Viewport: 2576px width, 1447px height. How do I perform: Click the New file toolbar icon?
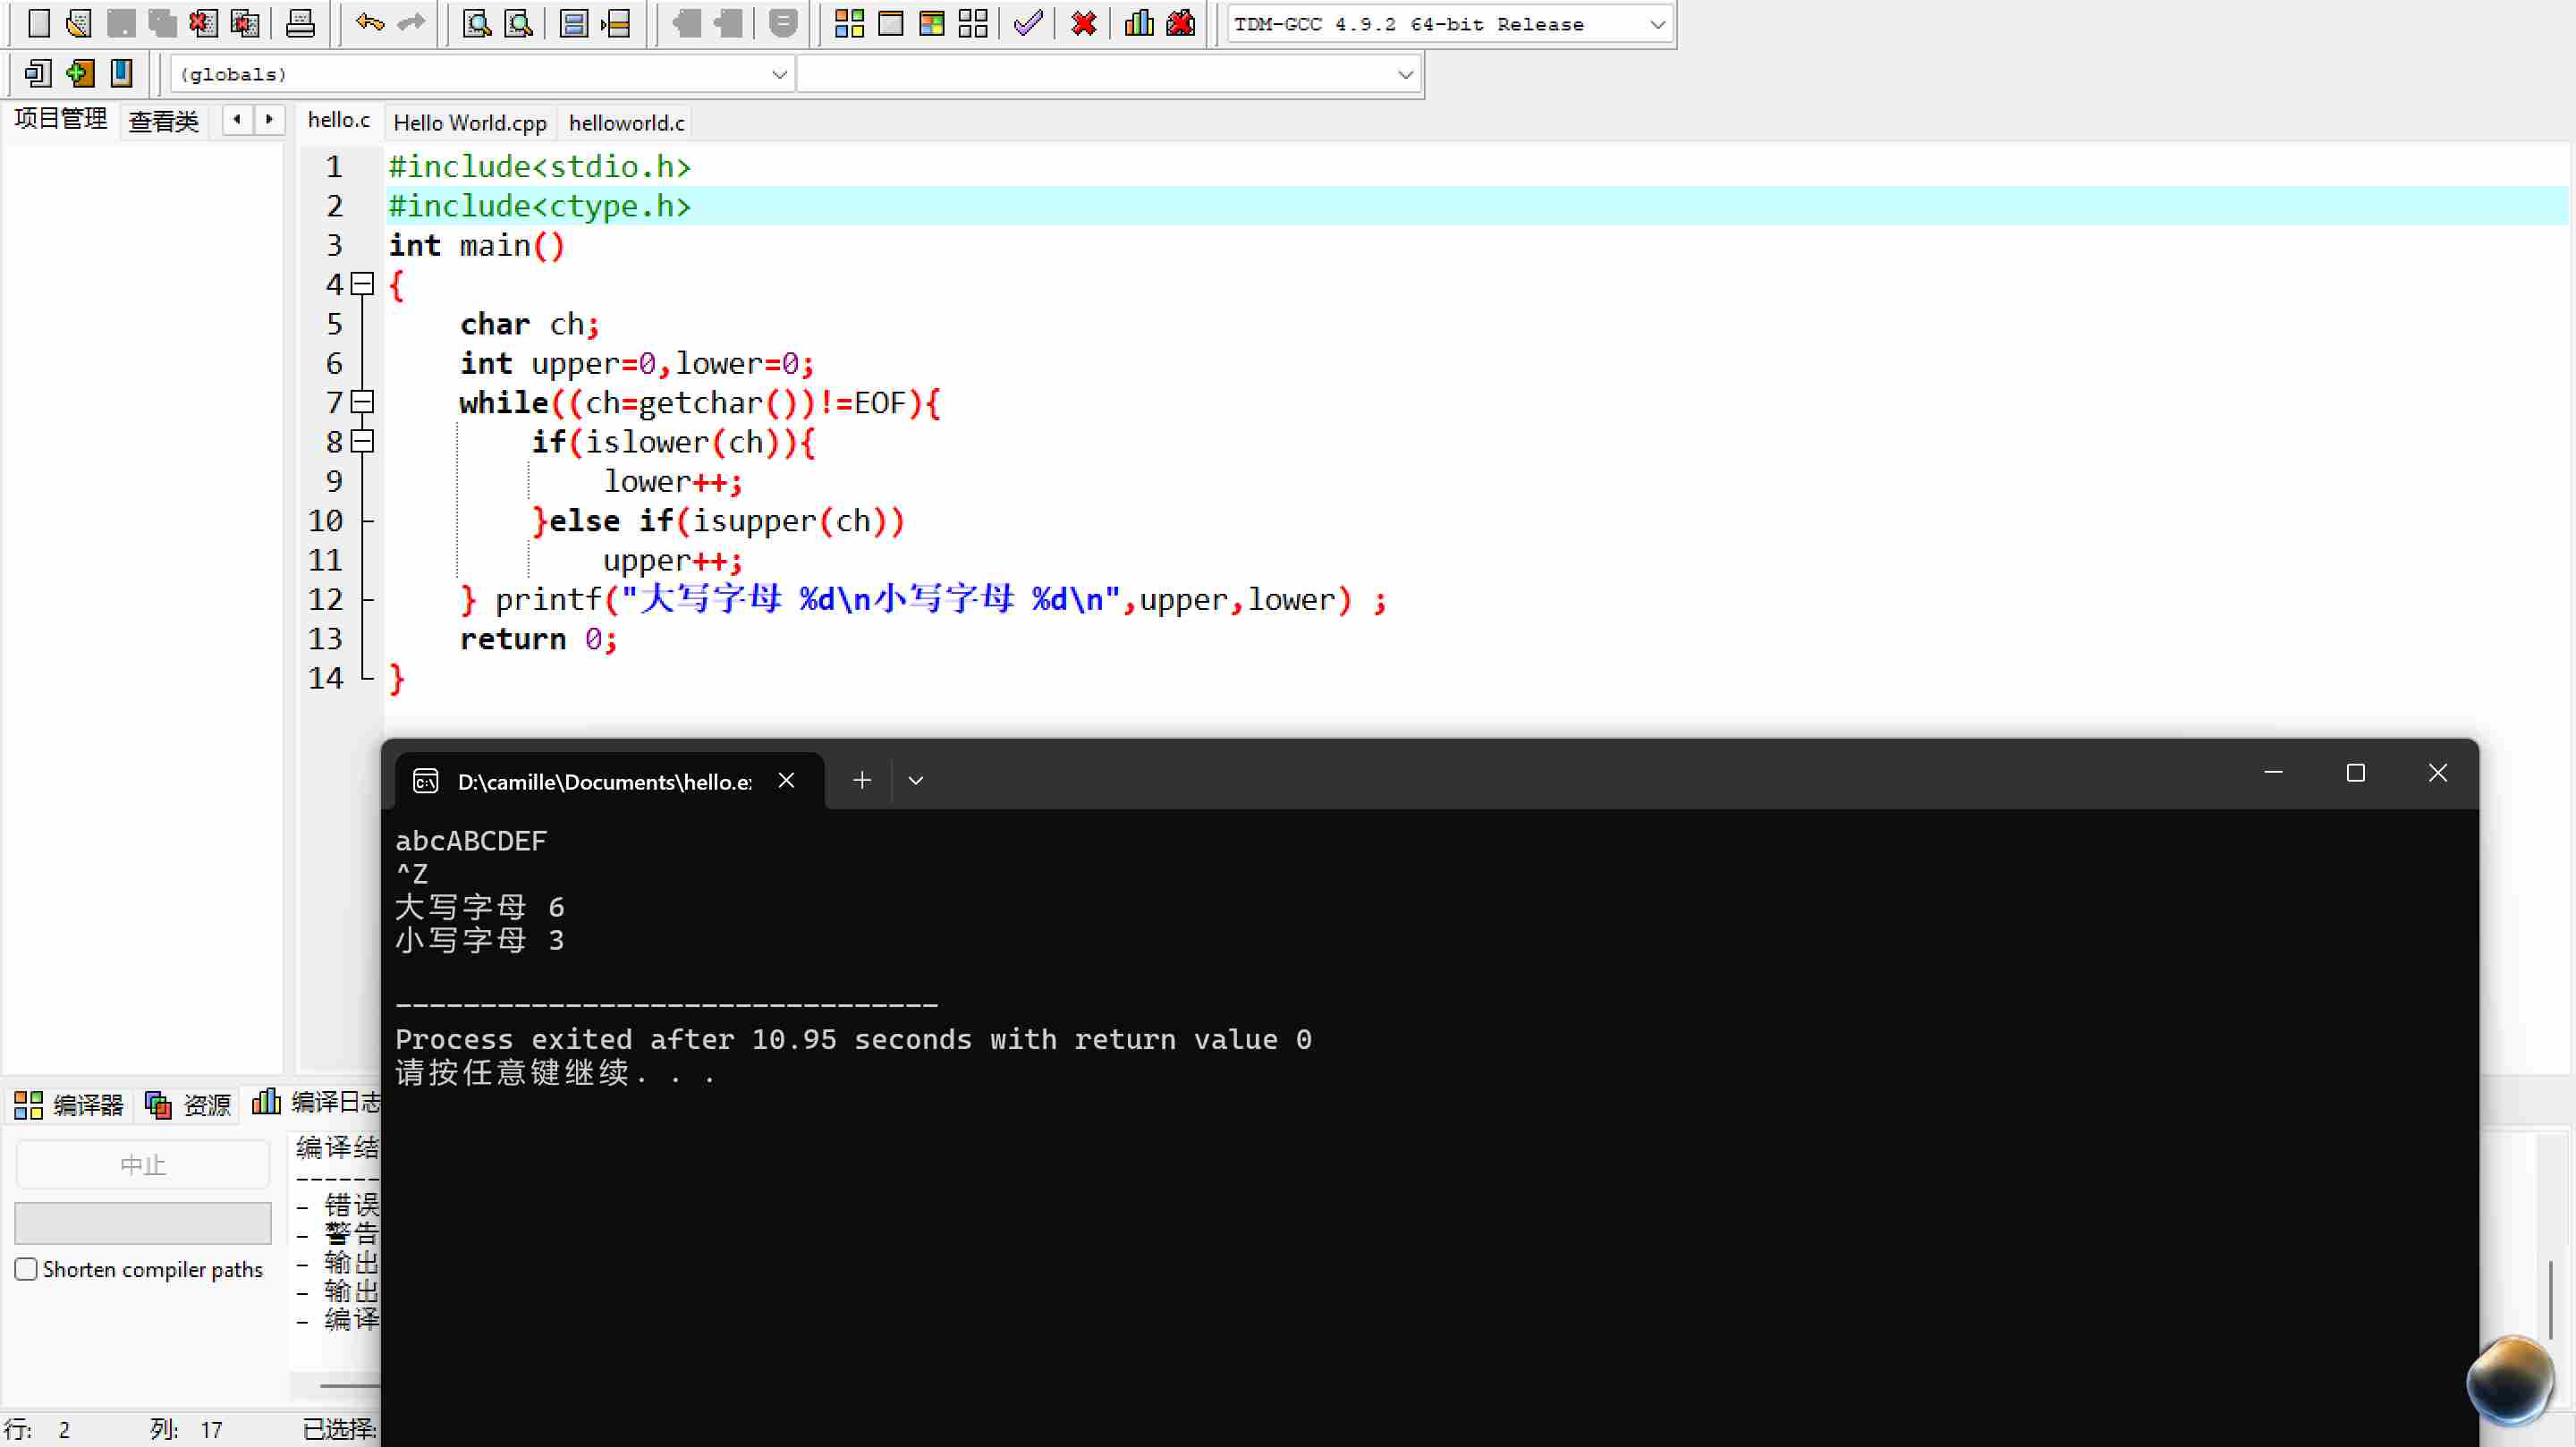click(38, 23)
